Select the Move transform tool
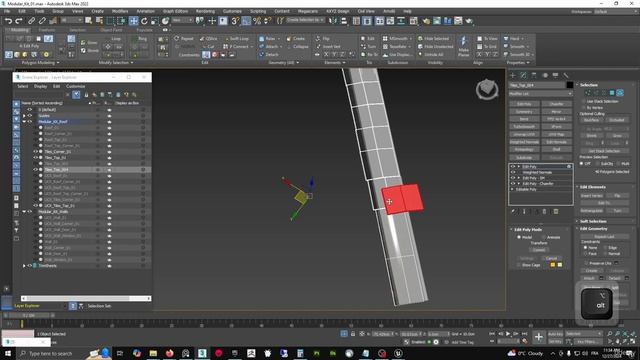The width and height of the screenshot is (640, 360). click(x=133, y=20)
